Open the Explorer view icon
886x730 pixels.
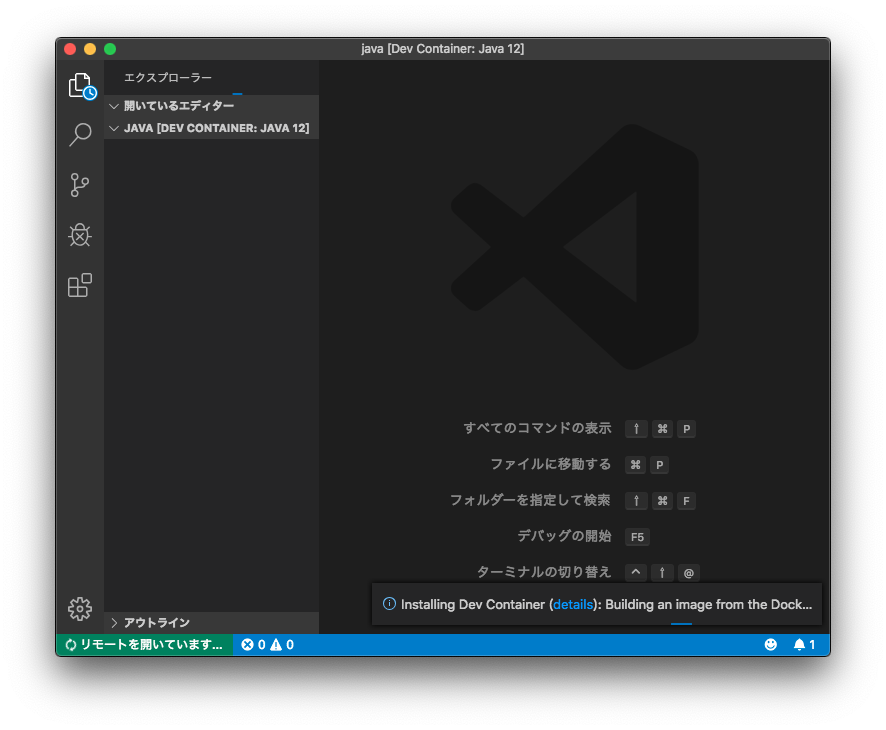click(80, 86)
